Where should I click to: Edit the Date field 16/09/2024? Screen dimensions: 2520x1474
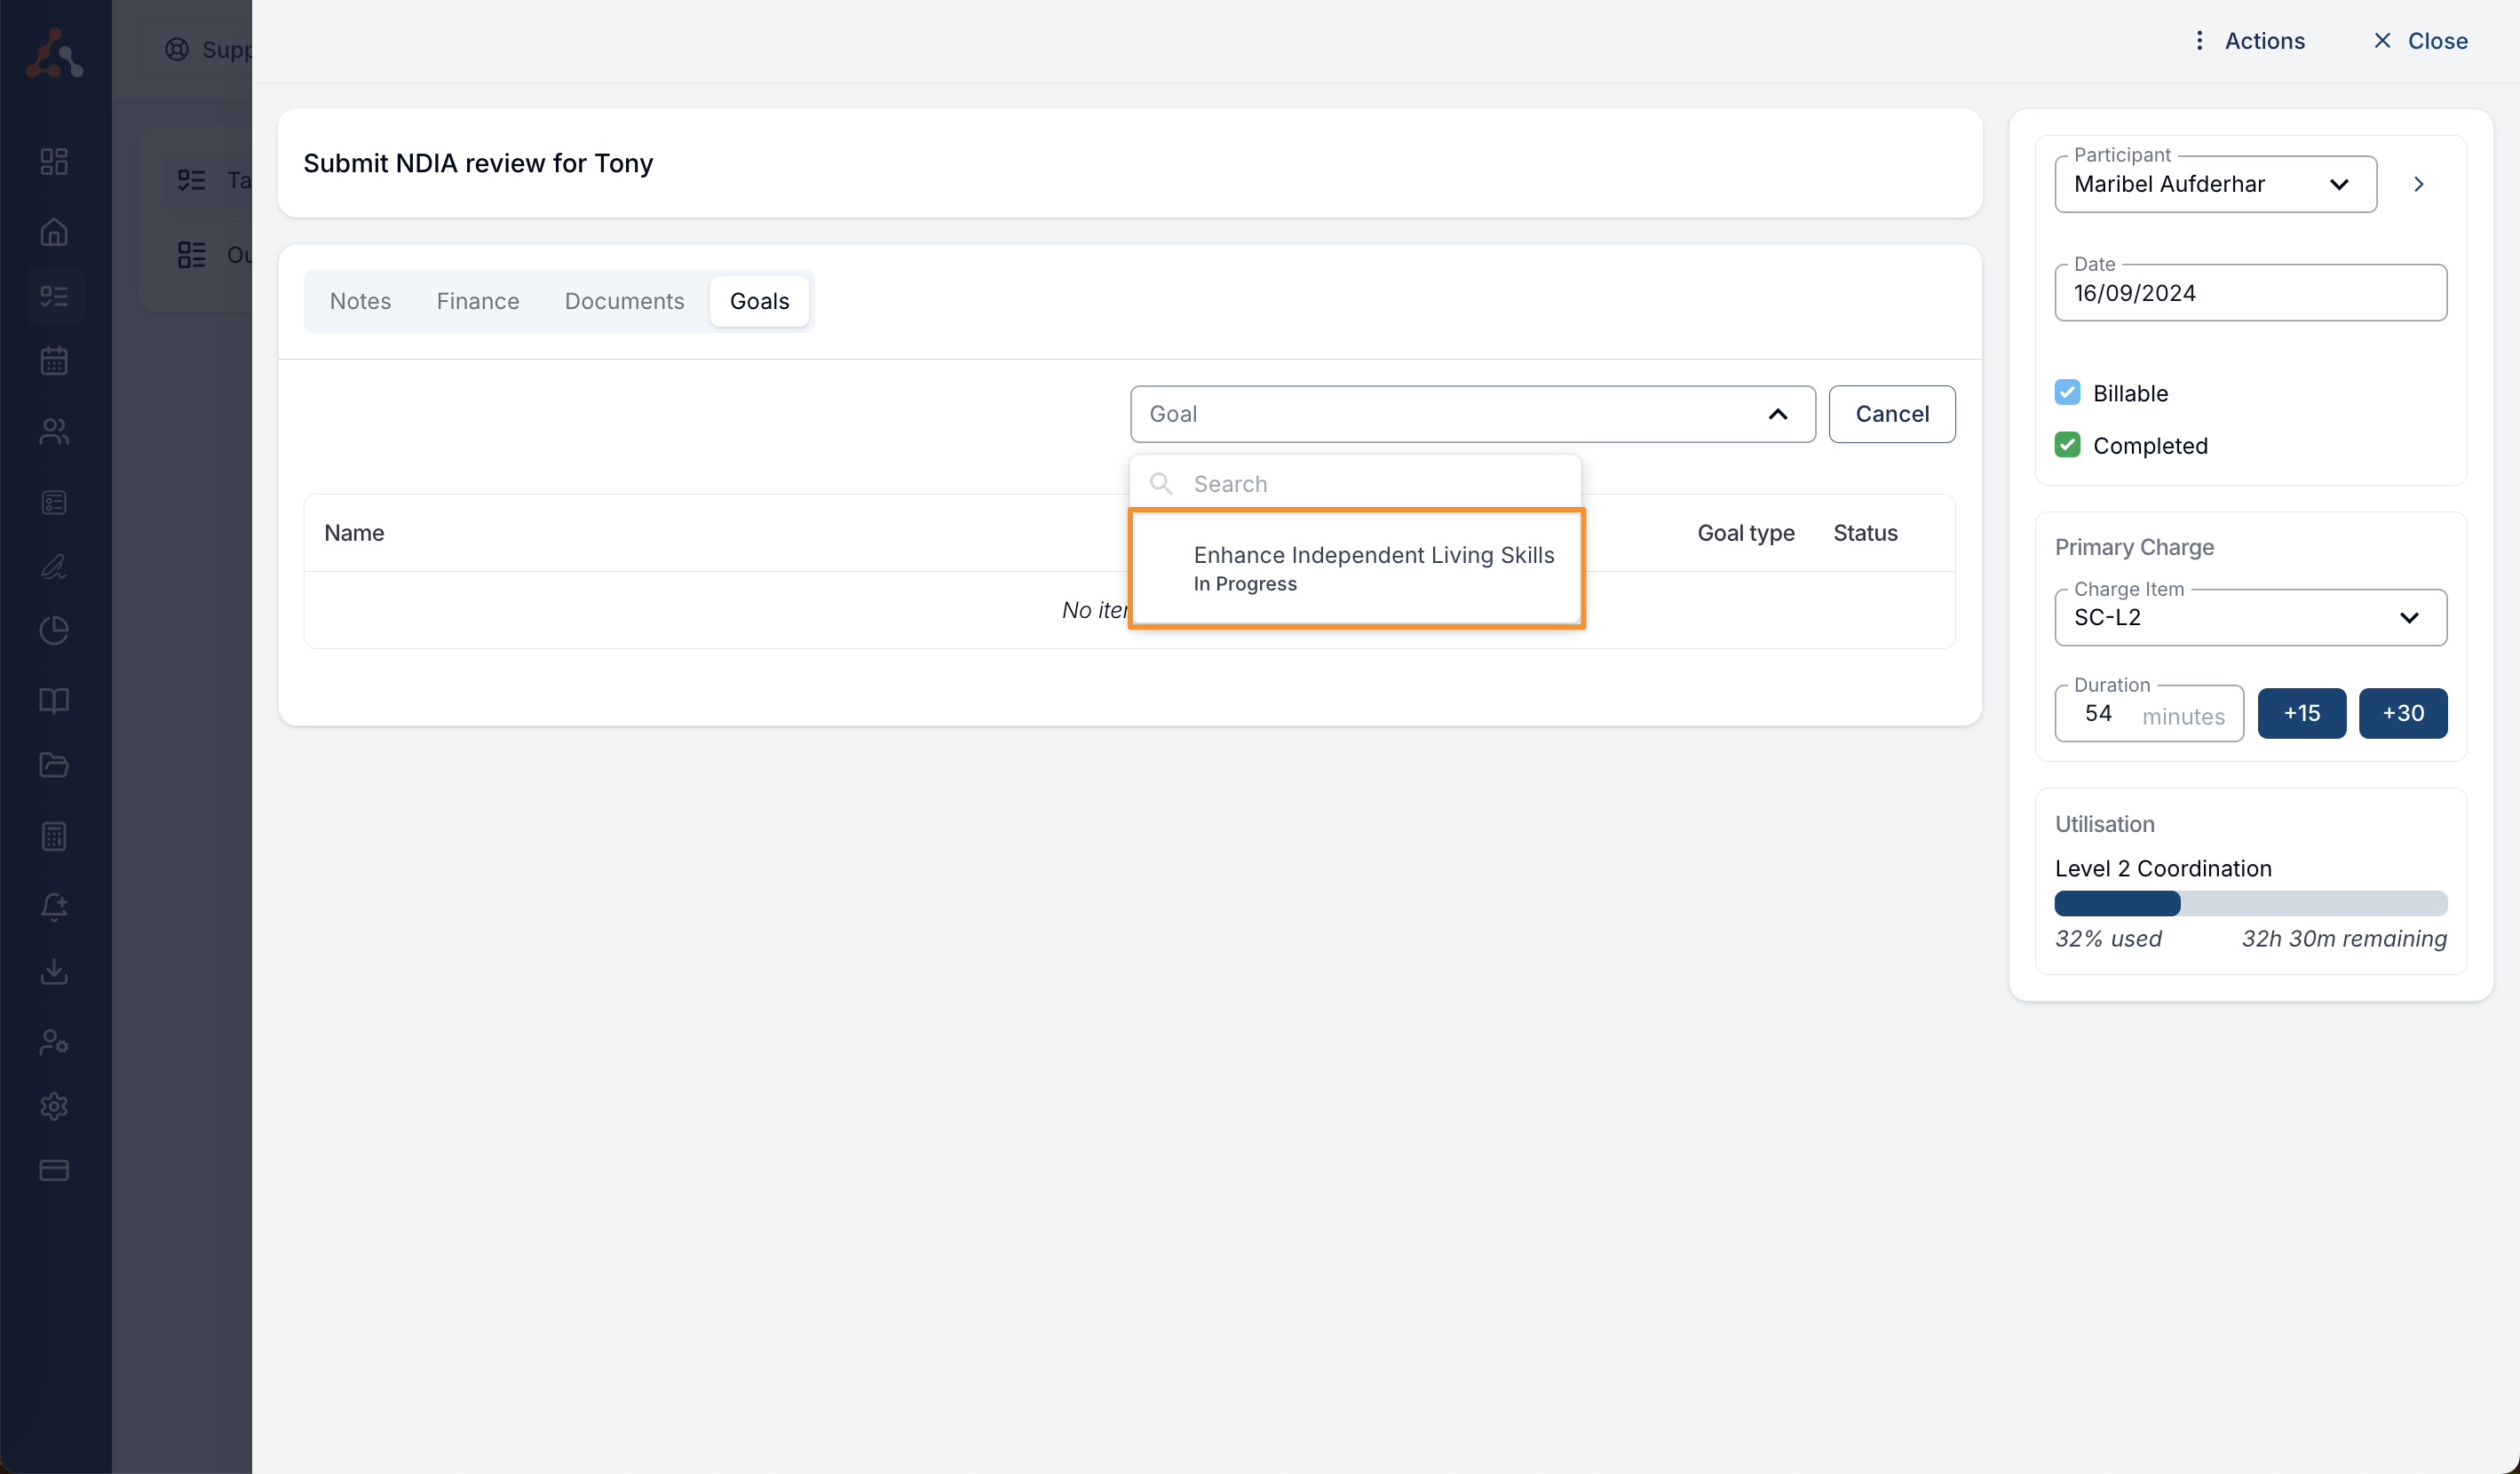pos(2250,293)
